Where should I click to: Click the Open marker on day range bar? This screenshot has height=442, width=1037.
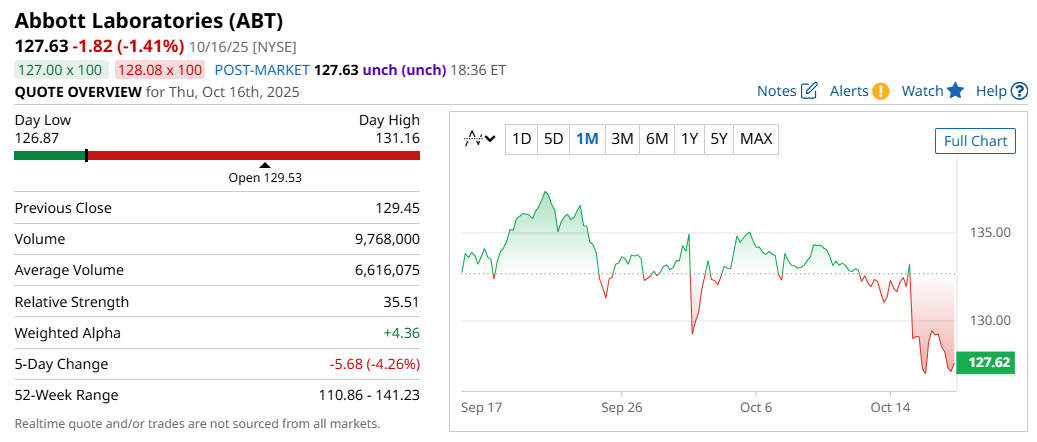tap(264, 166)
